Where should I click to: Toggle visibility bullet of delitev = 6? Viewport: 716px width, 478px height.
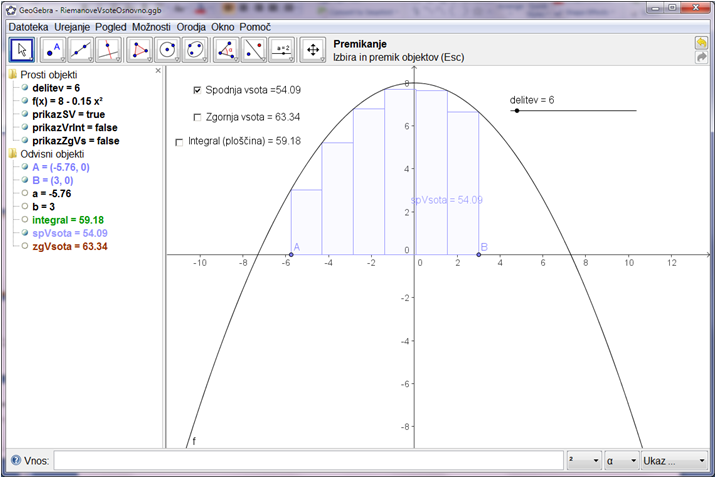point(25,88)
